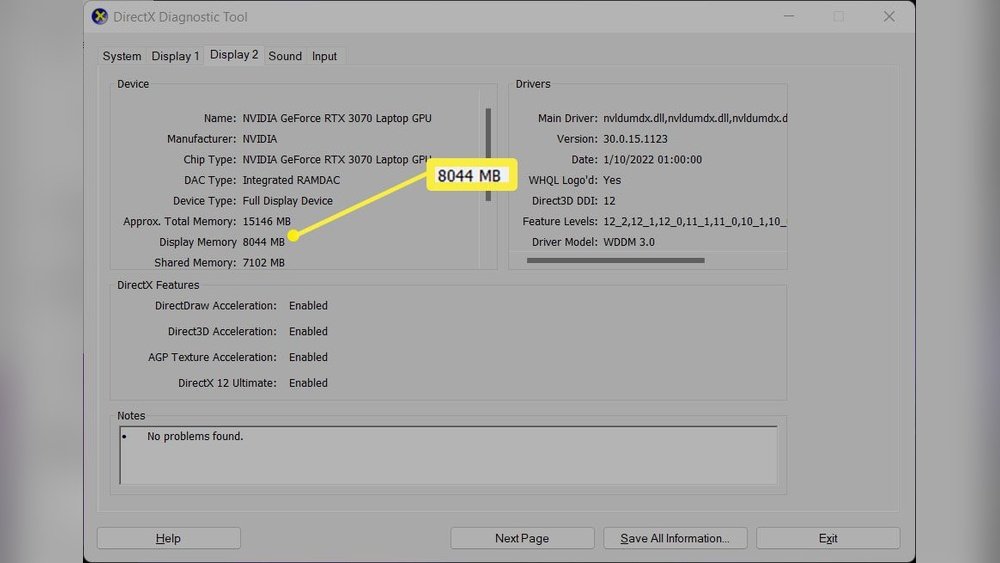Click the Display Memory 8044 MB value
Image resolution: width=1000 pixels, height=563 pixels.
(x=264, y=242)
